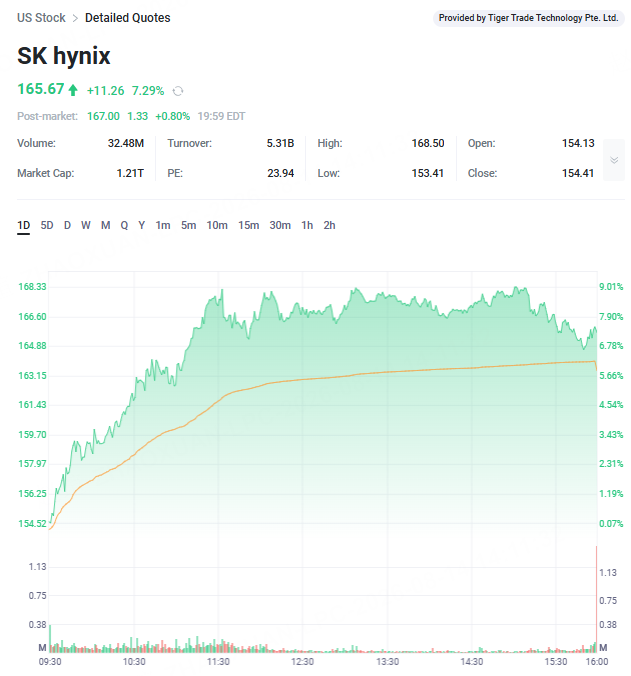Click the 16:00 time axis label

pyautogui.click(x=597, y=662)
